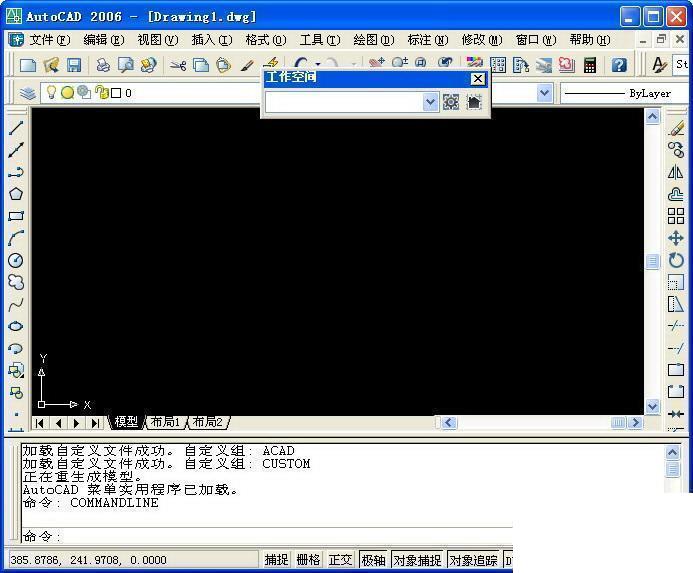
Task: Open Help with the question mark icon
Action: [619, 65]
